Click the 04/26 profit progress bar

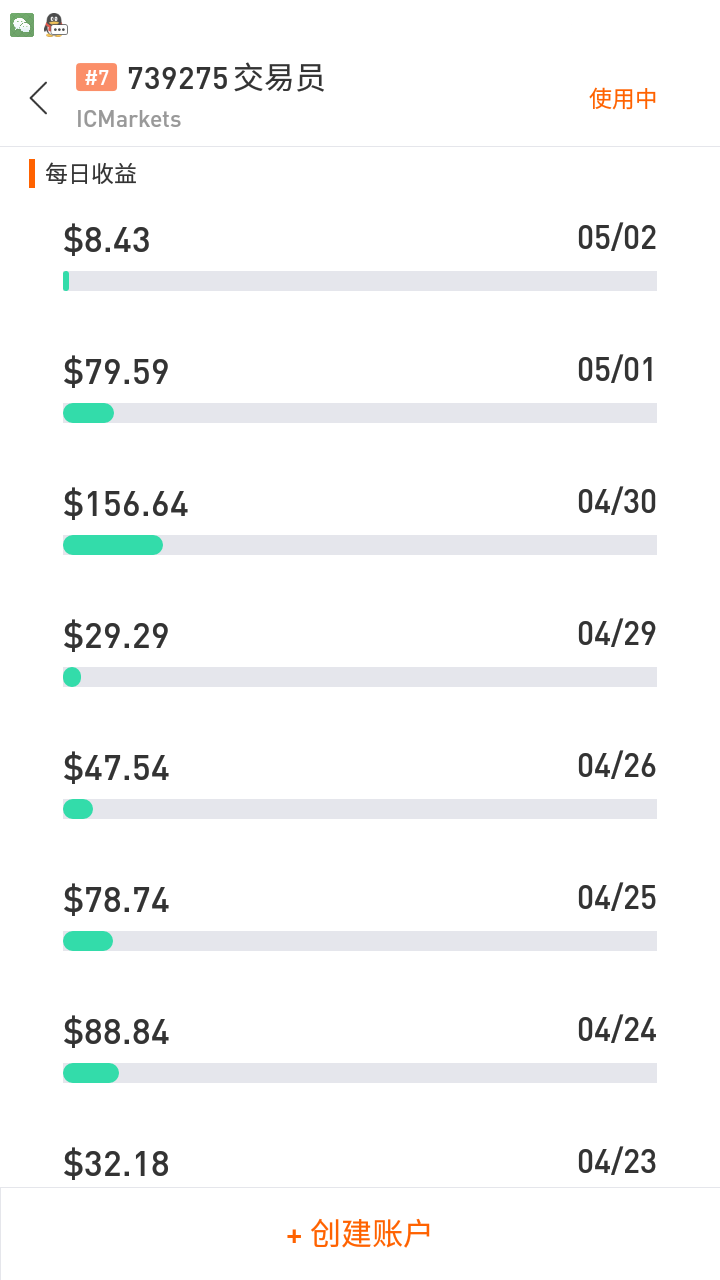click(x=360, y=809)
